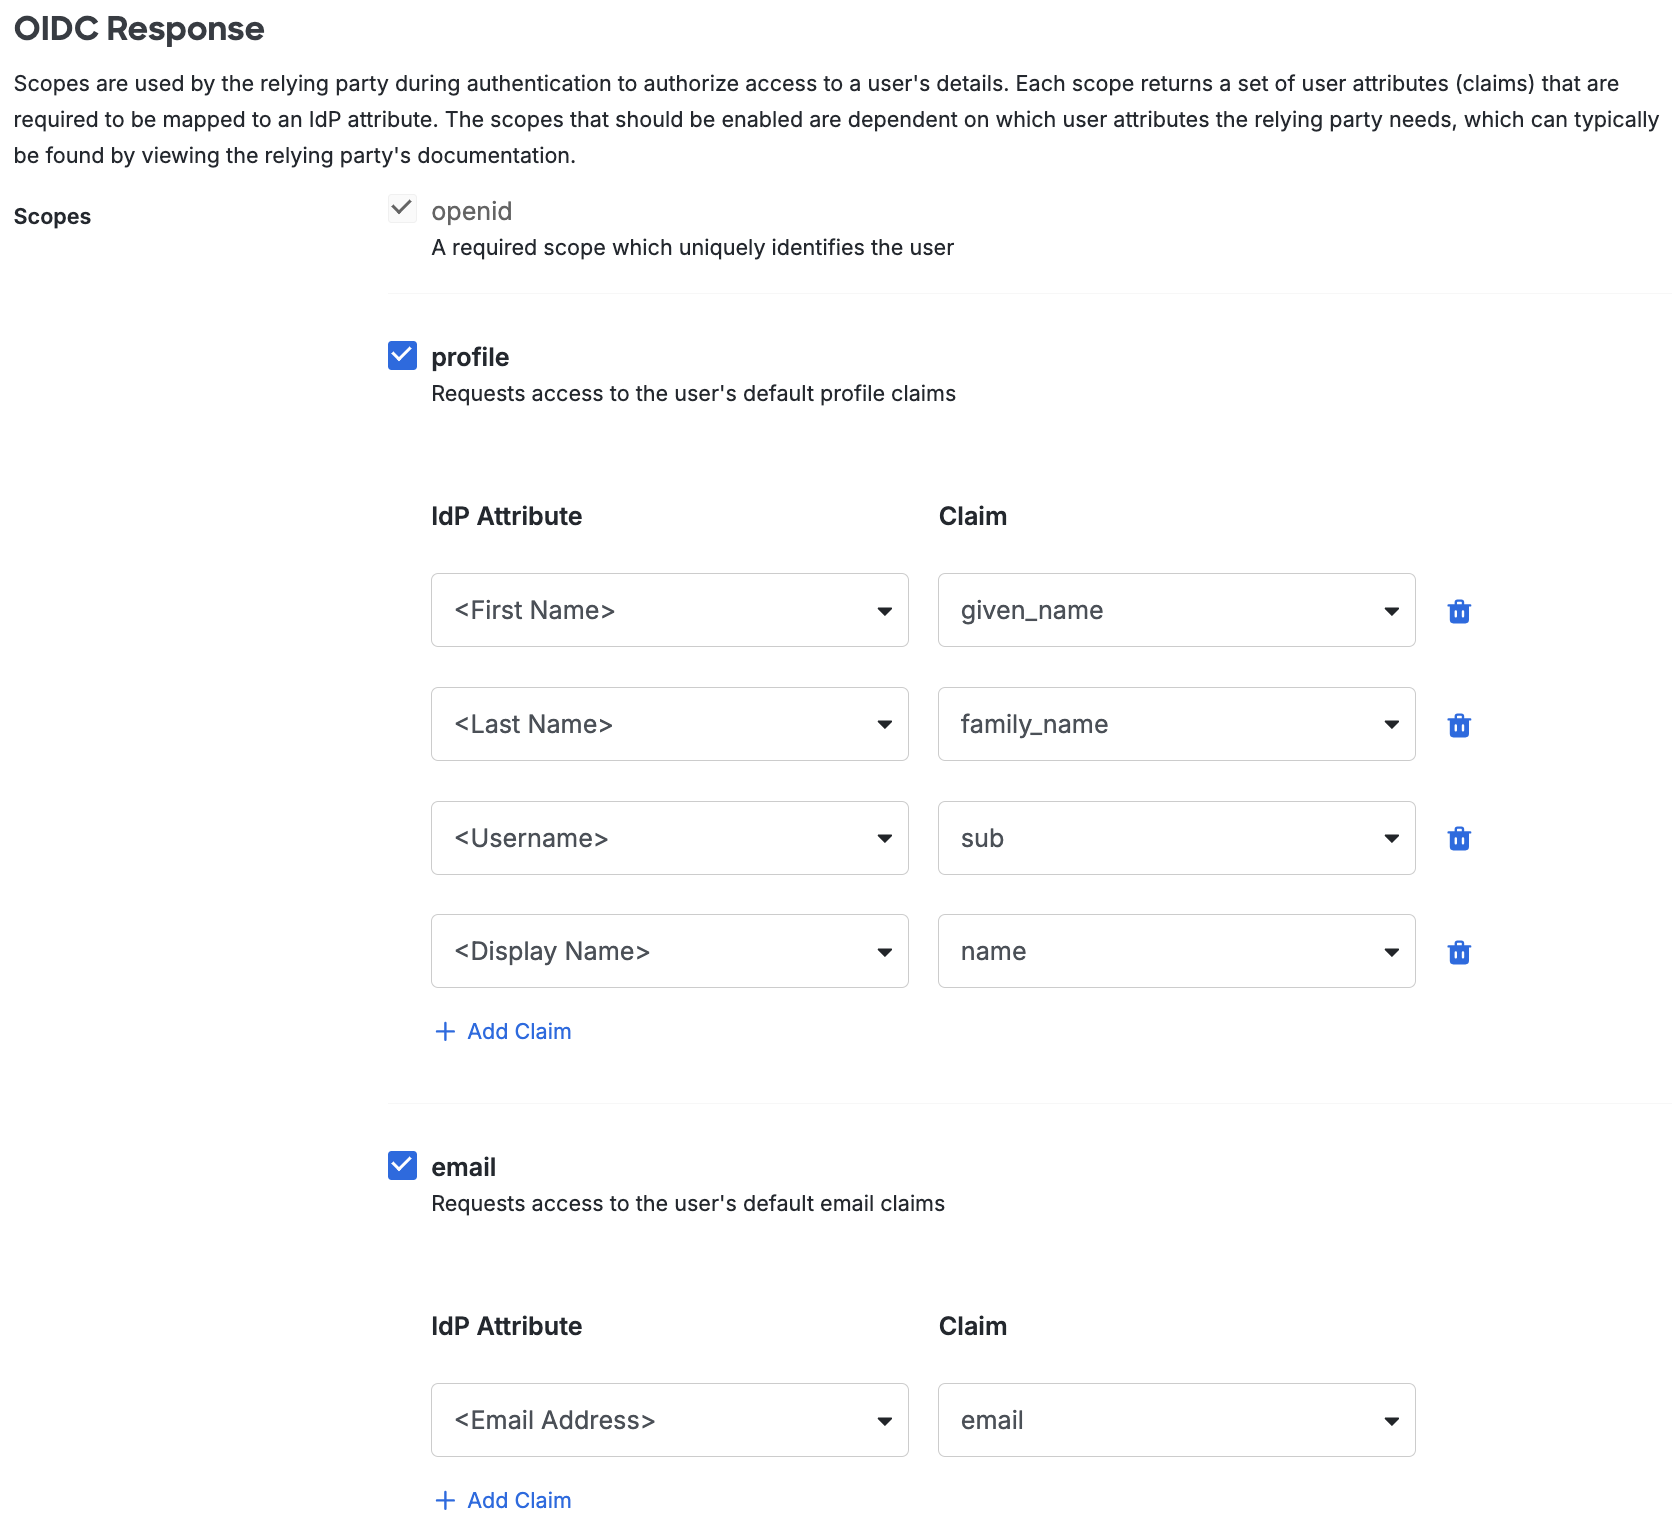Delete the name claim mapping

point(1458,951)
